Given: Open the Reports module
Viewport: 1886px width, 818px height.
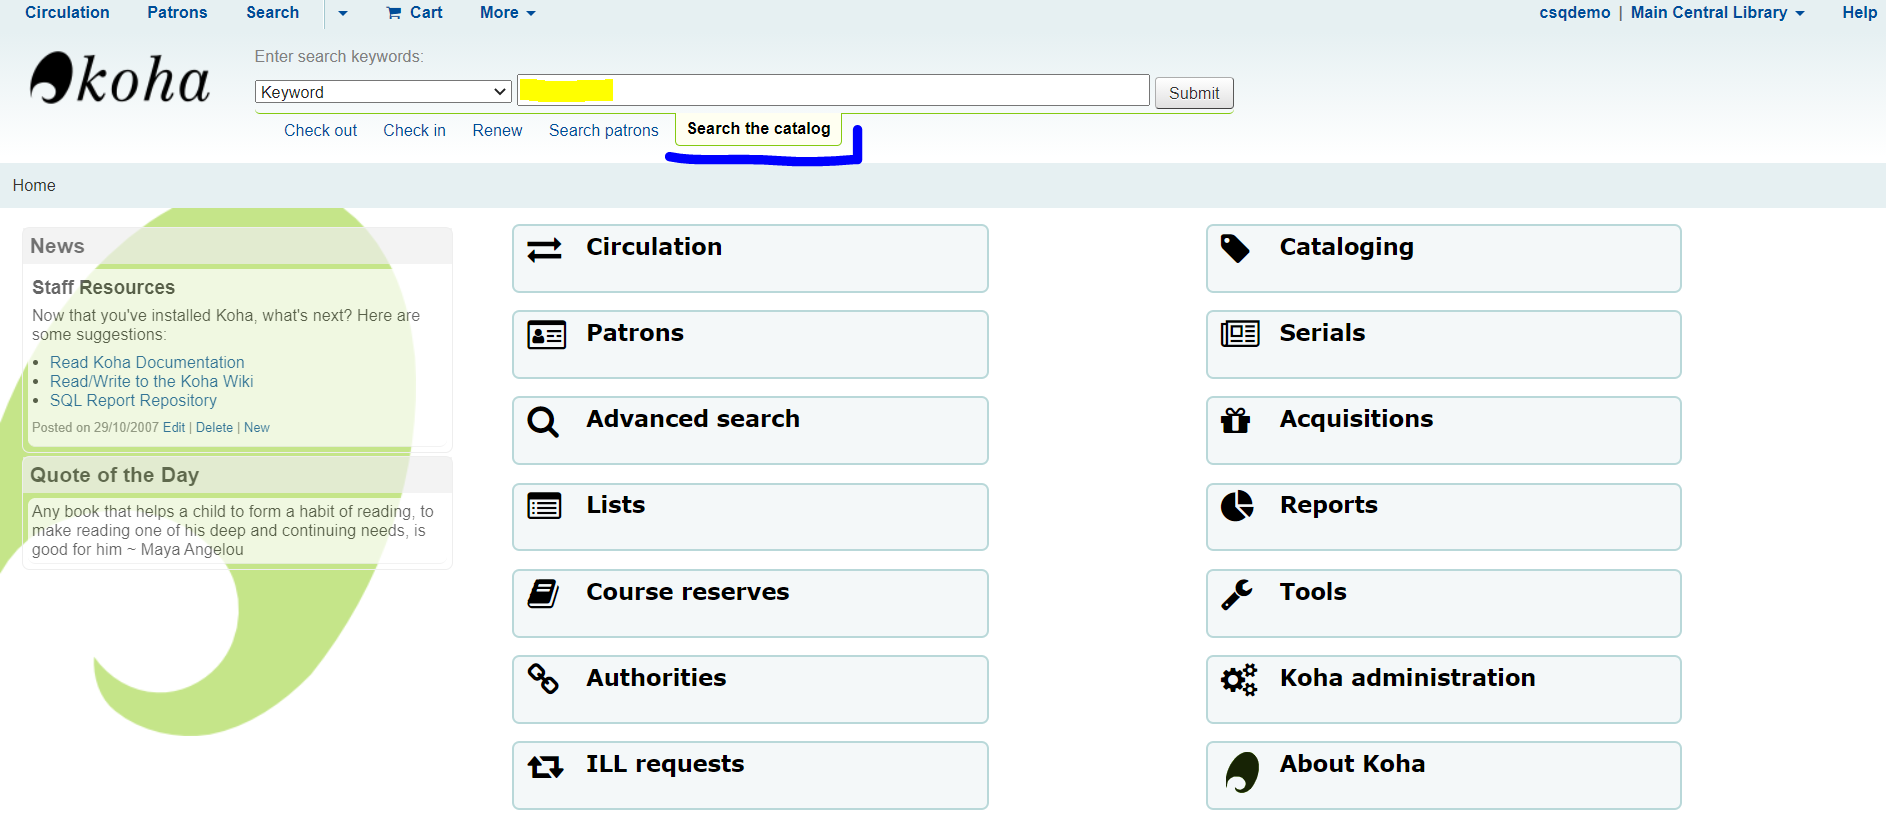Looking at the screenshot, I should (1444, 517).
